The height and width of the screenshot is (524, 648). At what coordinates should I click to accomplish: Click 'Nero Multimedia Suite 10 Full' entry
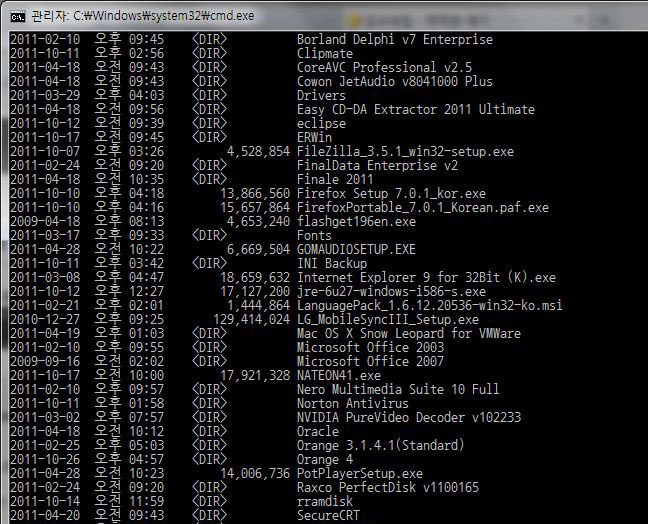(x=398, y=390)
